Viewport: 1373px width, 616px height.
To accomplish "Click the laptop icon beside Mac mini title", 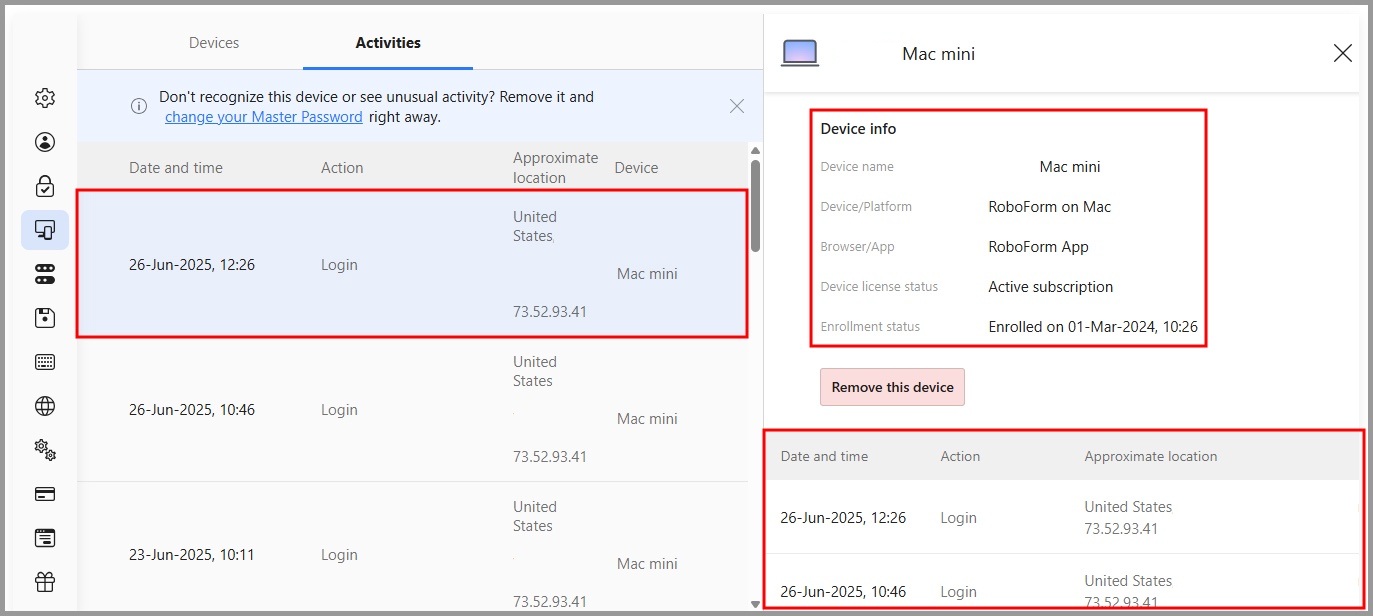I will 800,53.
